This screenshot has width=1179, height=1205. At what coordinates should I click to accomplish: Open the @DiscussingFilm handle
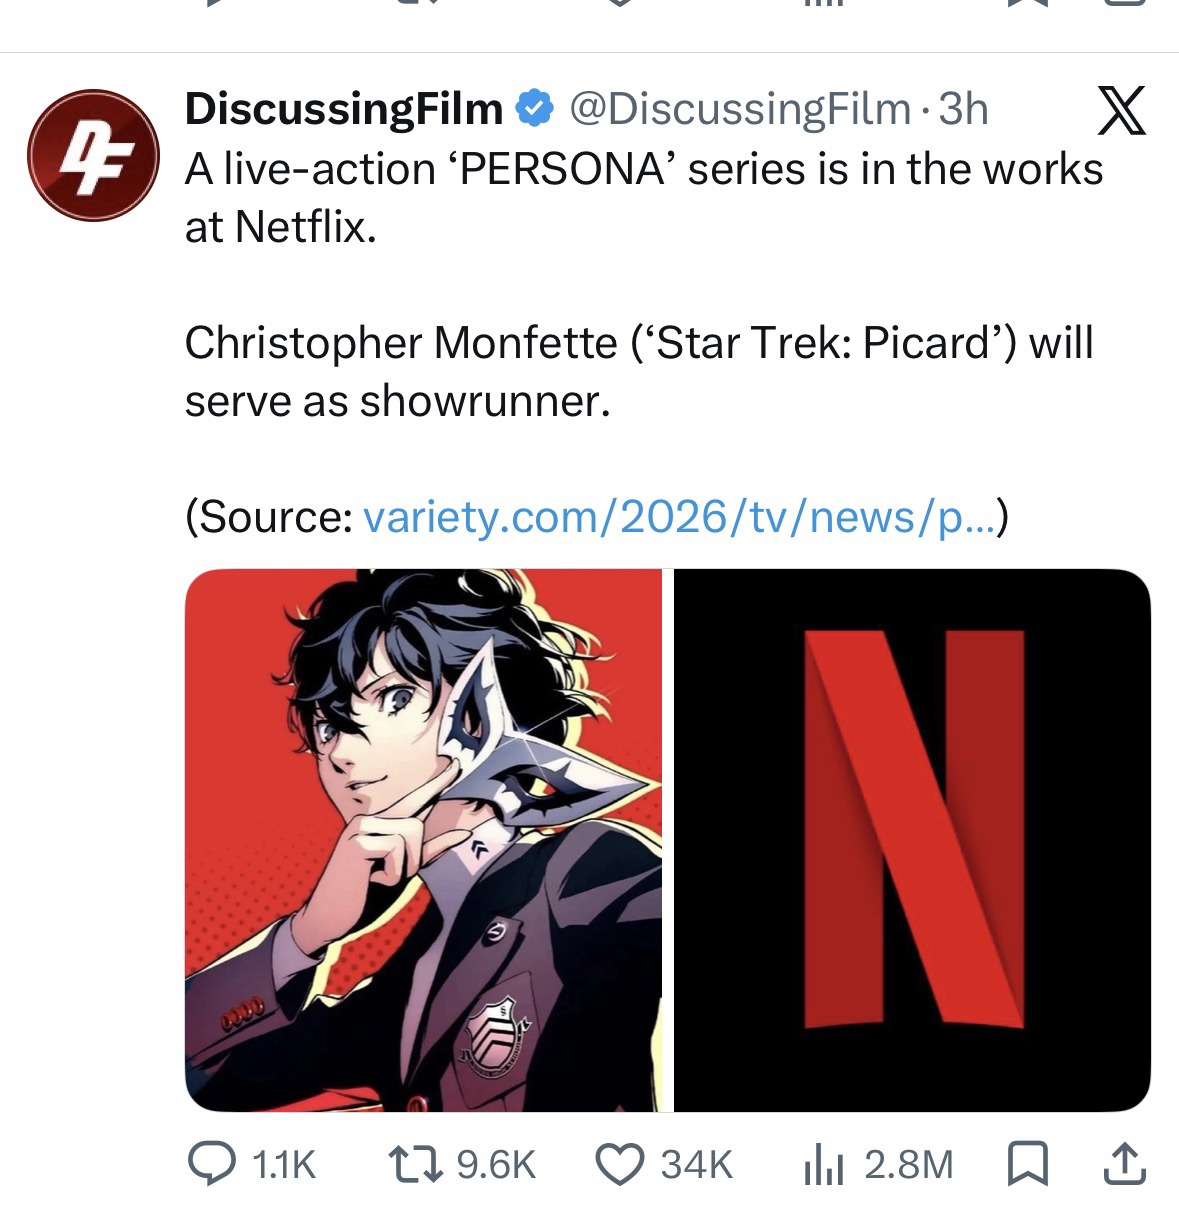point(740,109)
